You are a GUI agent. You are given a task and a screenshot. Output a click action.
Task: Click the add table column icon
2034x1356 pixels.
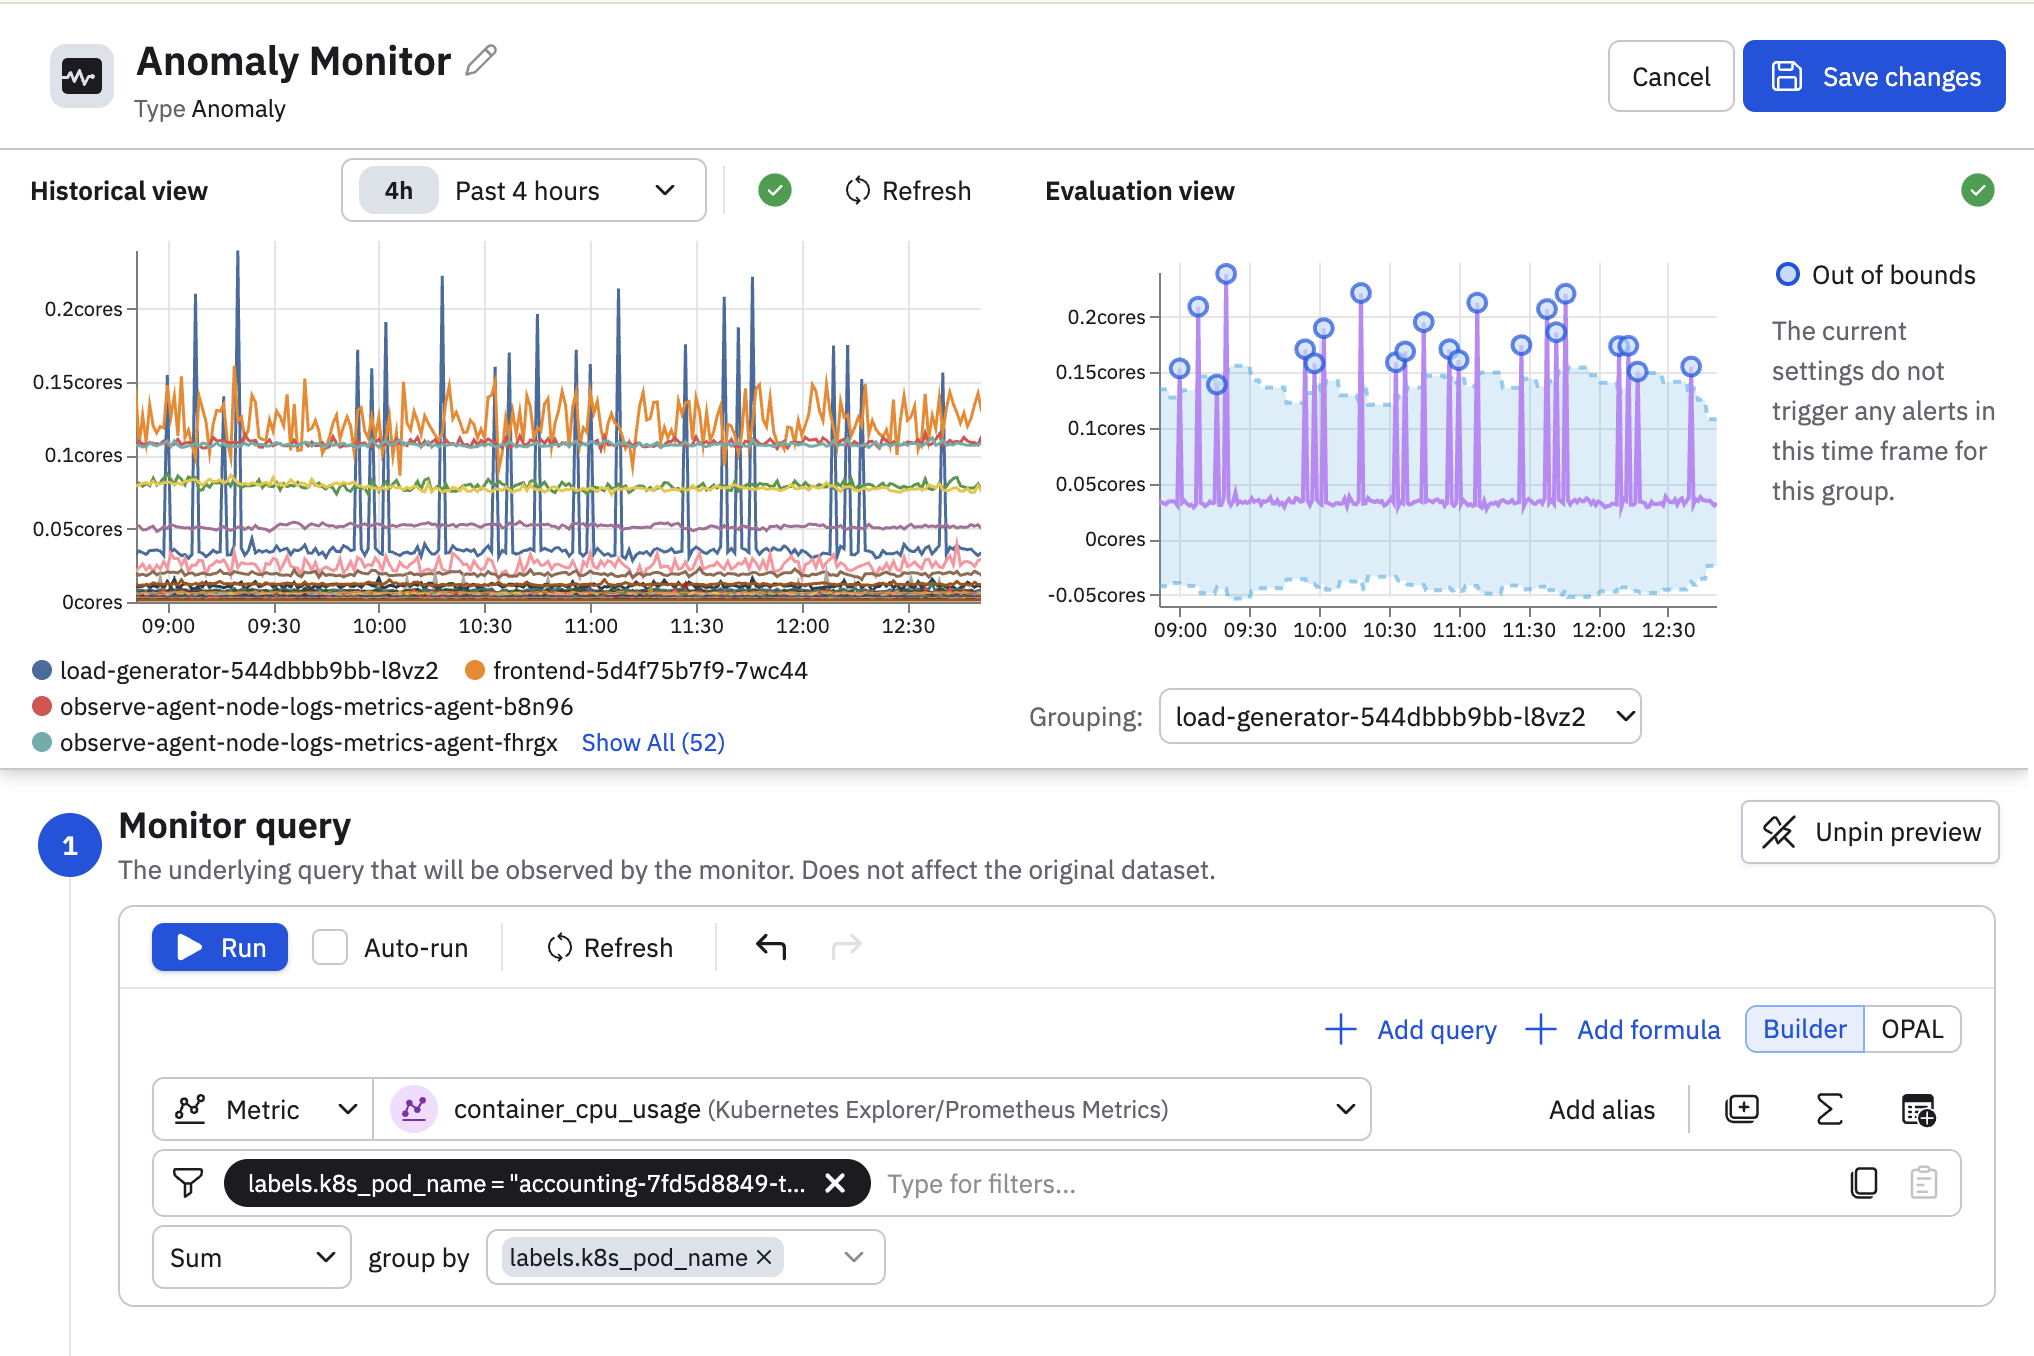pos(1917,1109)
